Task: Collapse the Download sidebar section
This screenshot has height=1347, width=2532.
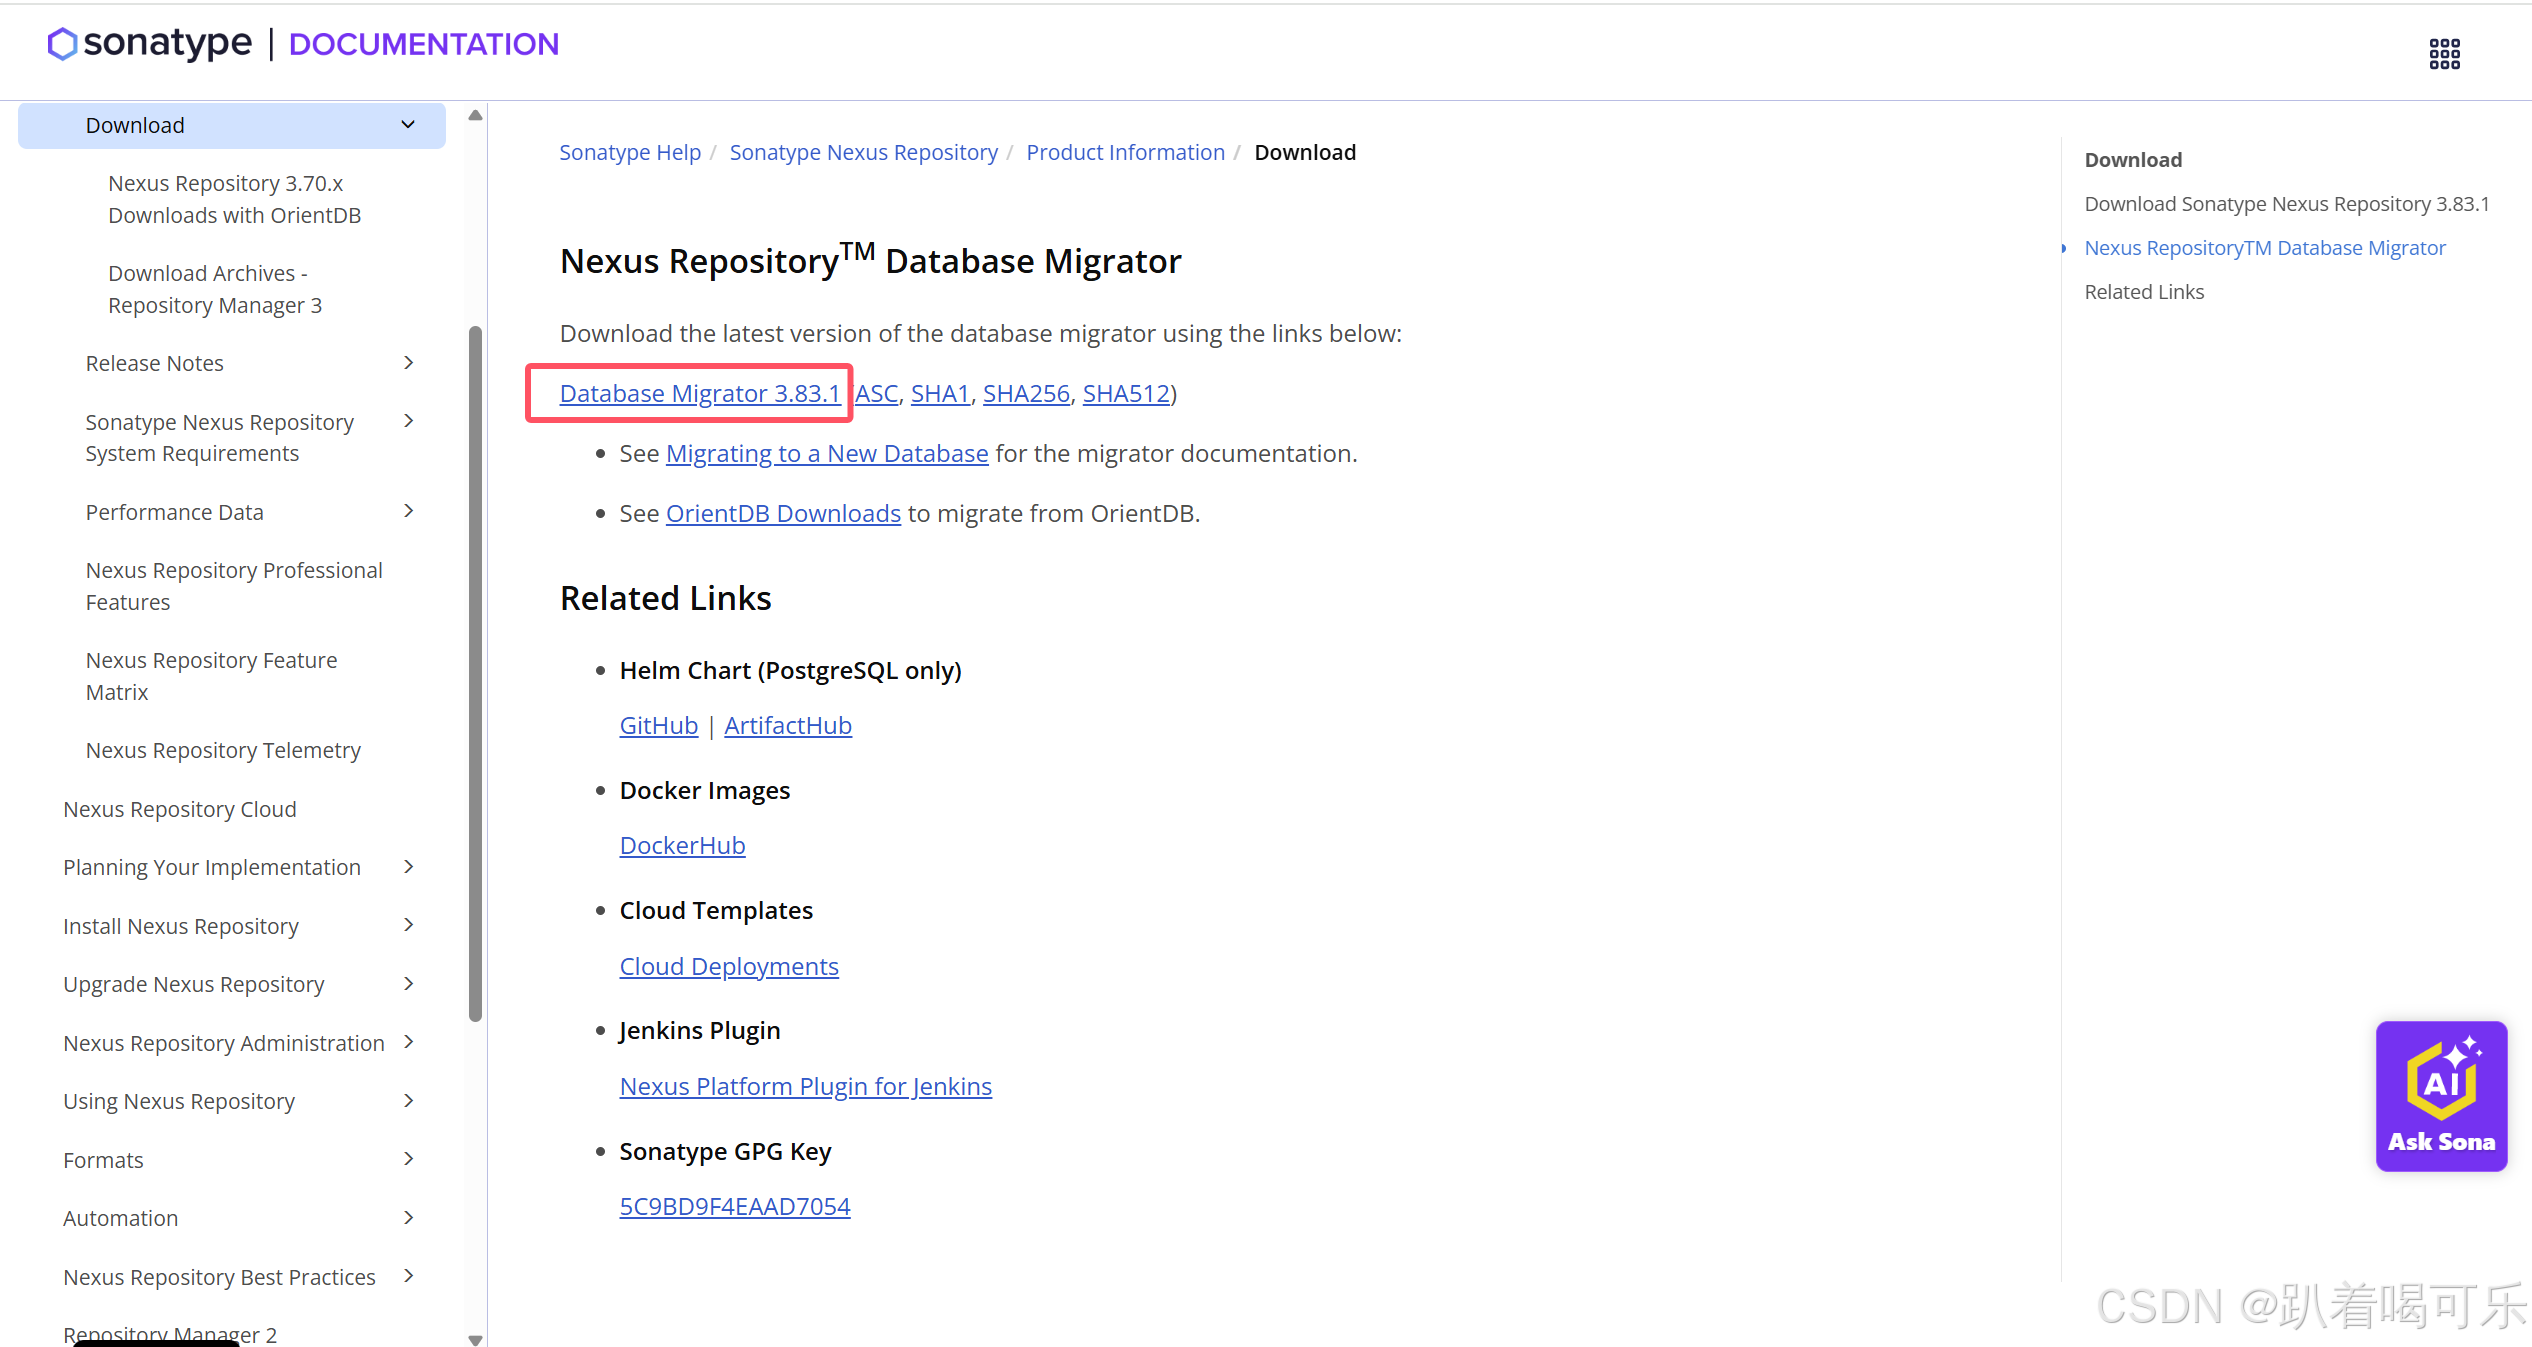Action: coord(408,125)
